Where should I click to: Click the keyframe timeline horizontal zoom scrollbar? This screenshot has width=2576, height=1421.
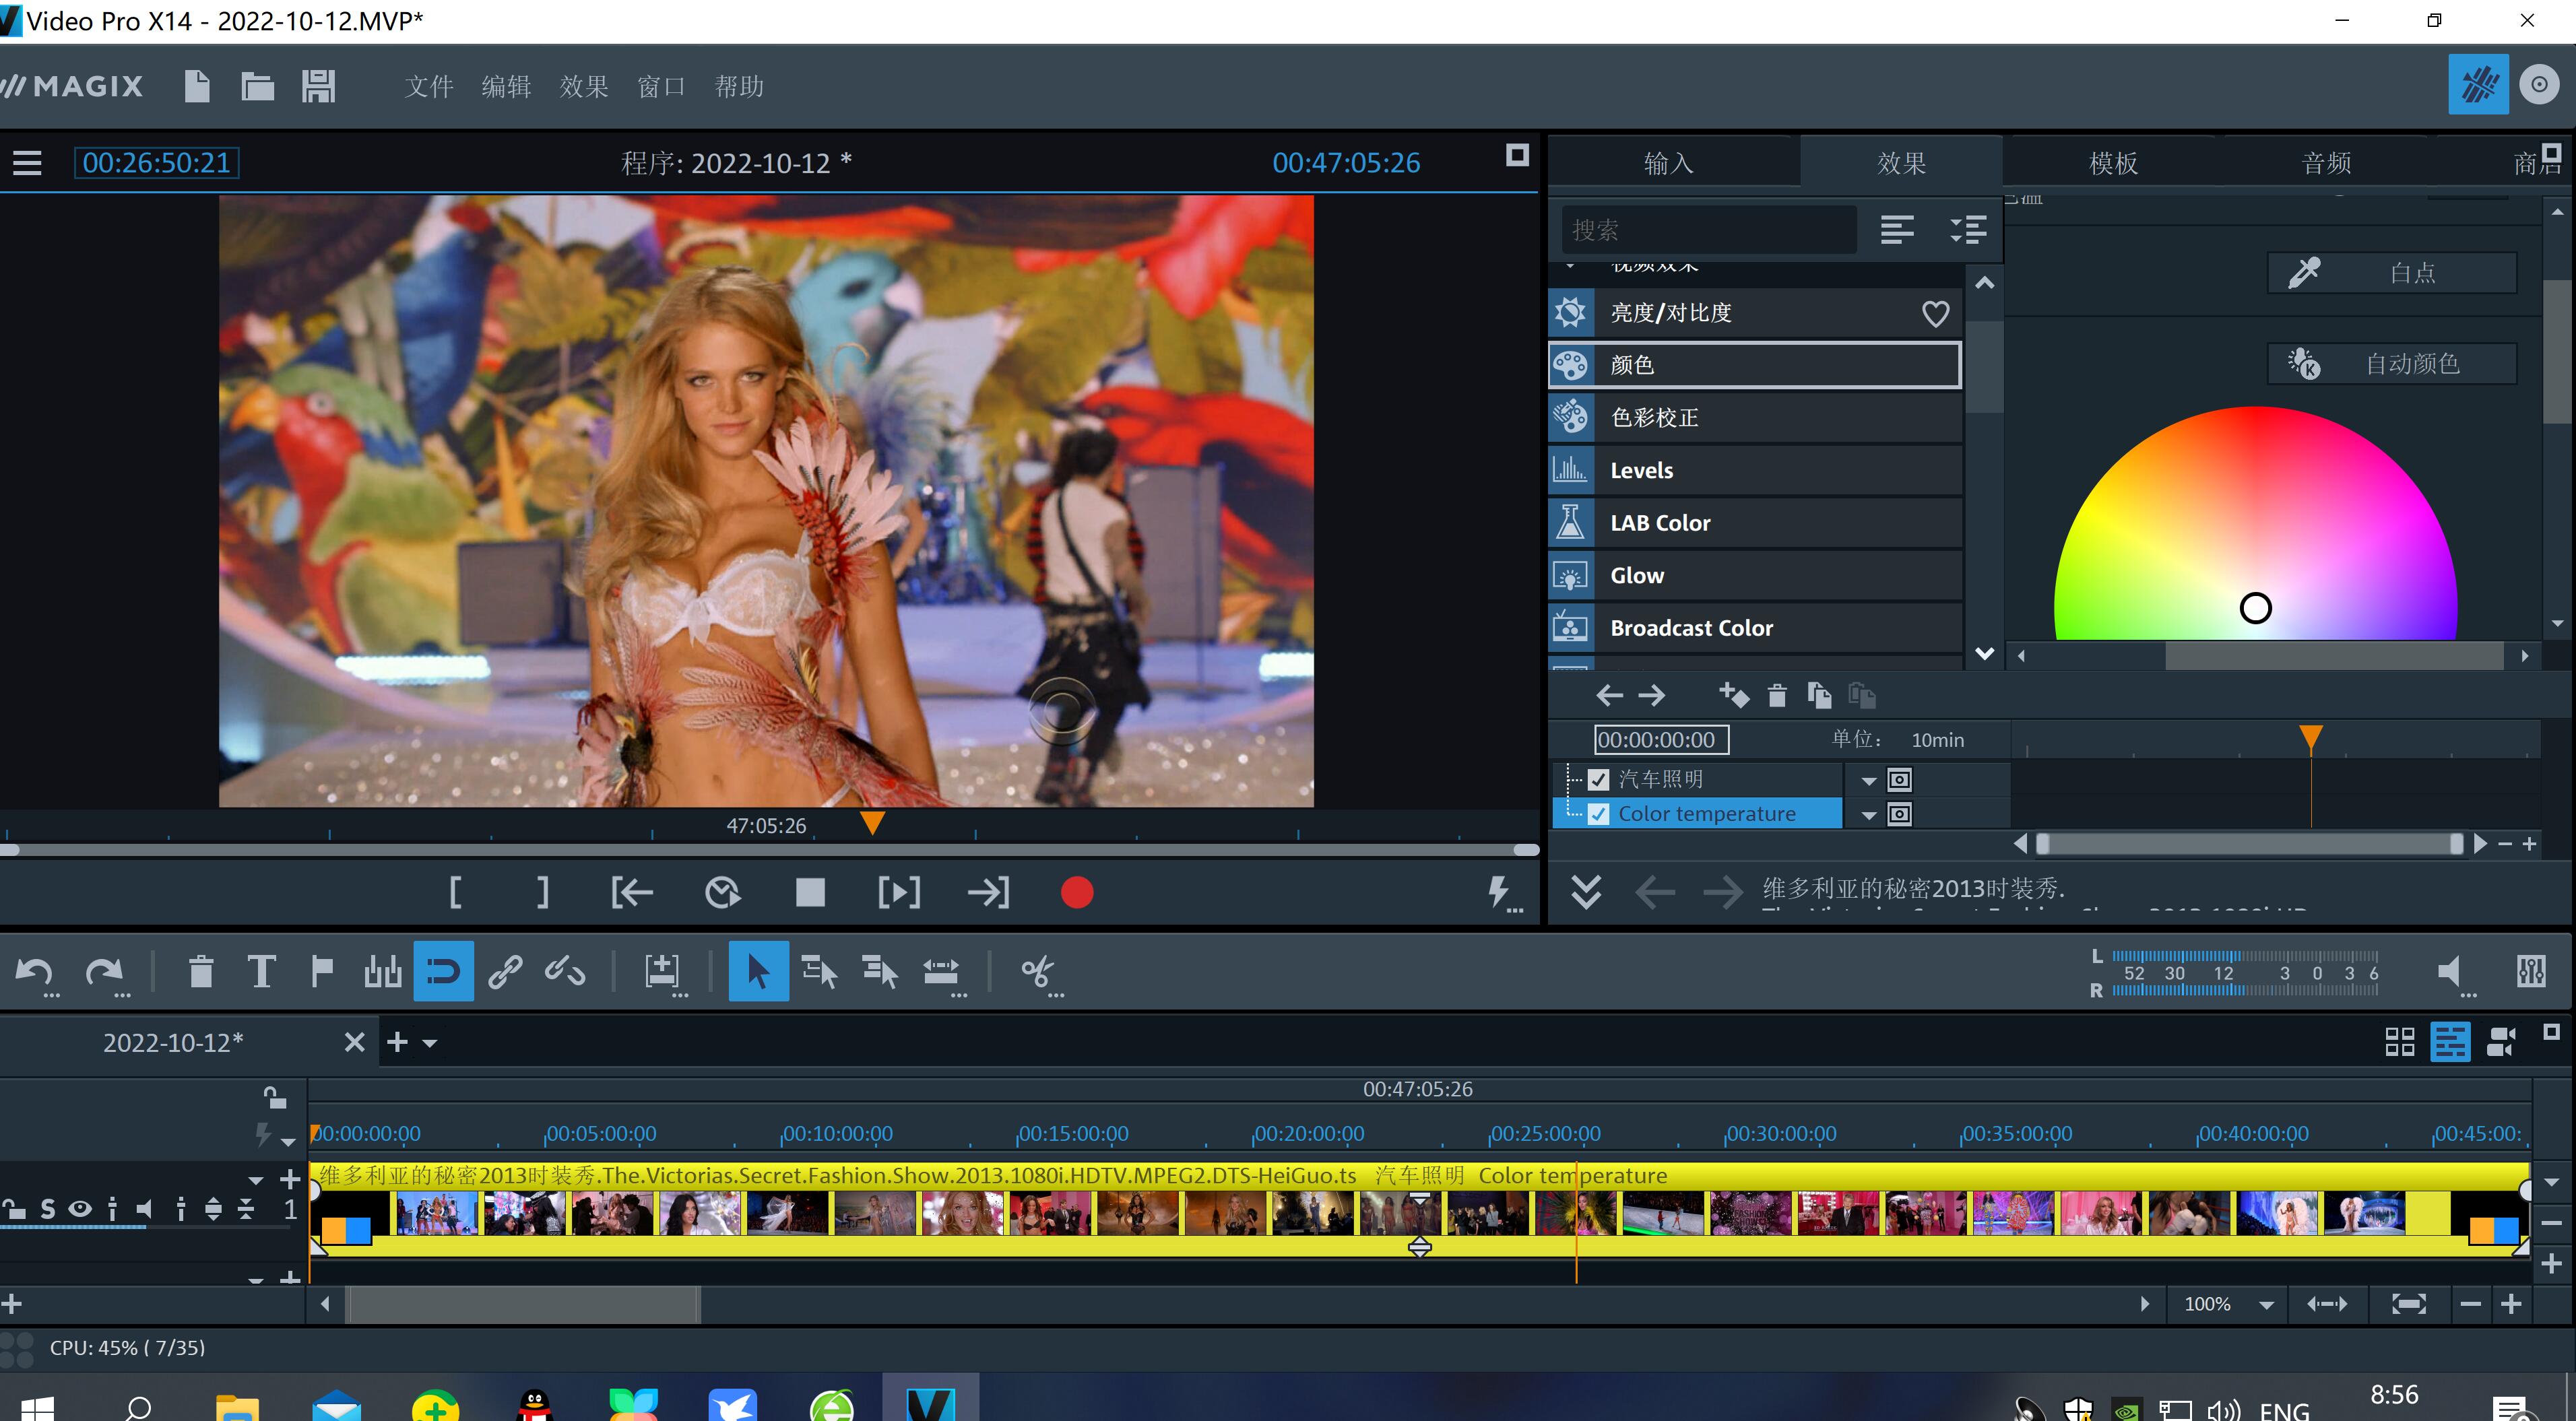[2249, 844]
